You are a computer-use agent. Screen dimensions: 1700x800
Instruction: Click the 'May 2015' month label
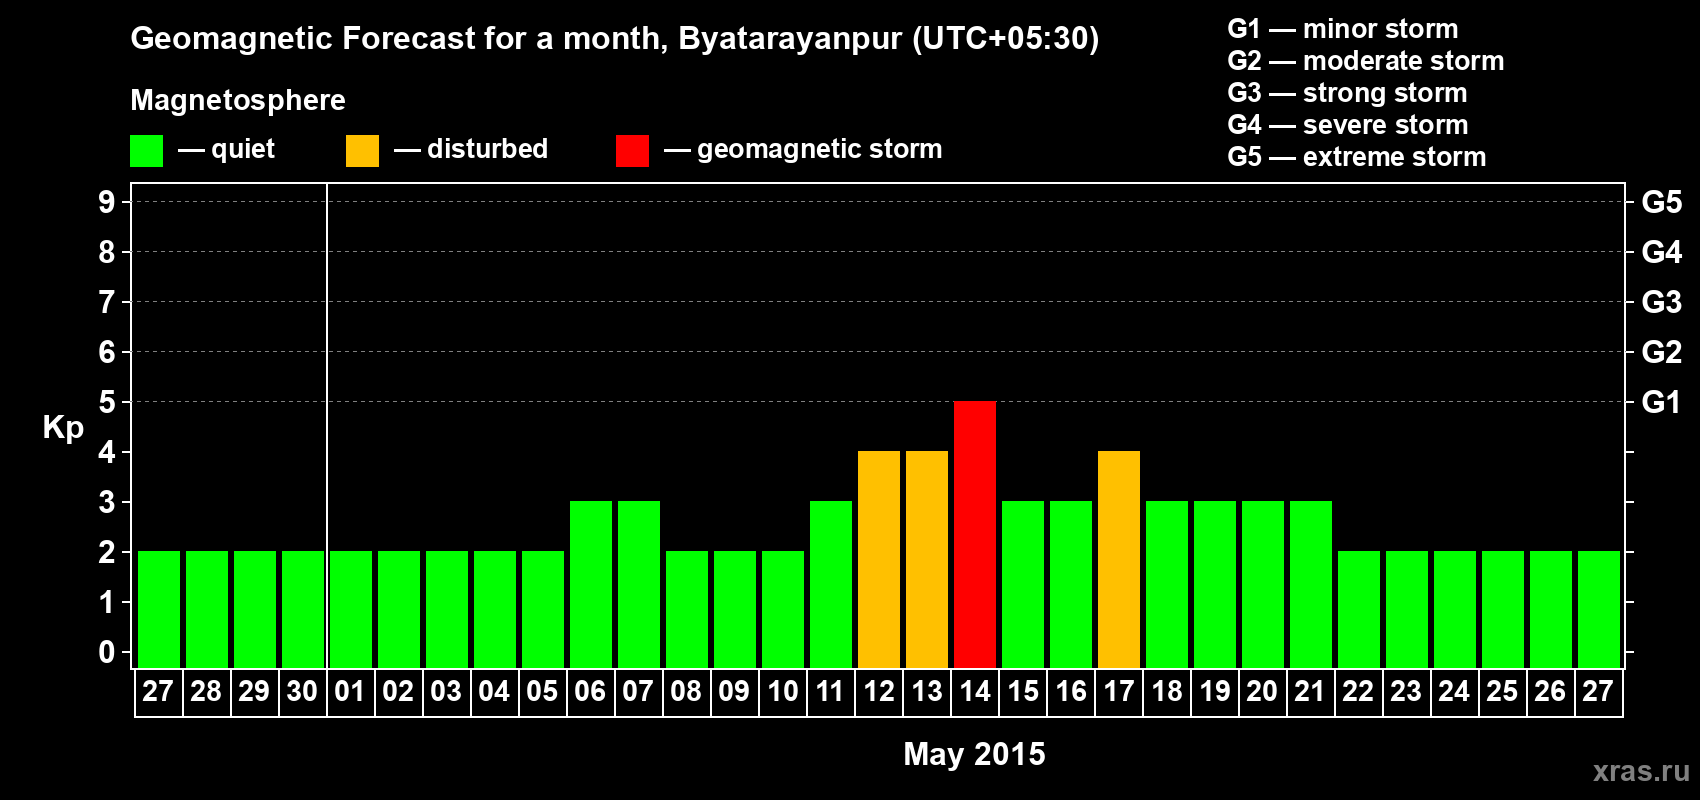[974, 754]
